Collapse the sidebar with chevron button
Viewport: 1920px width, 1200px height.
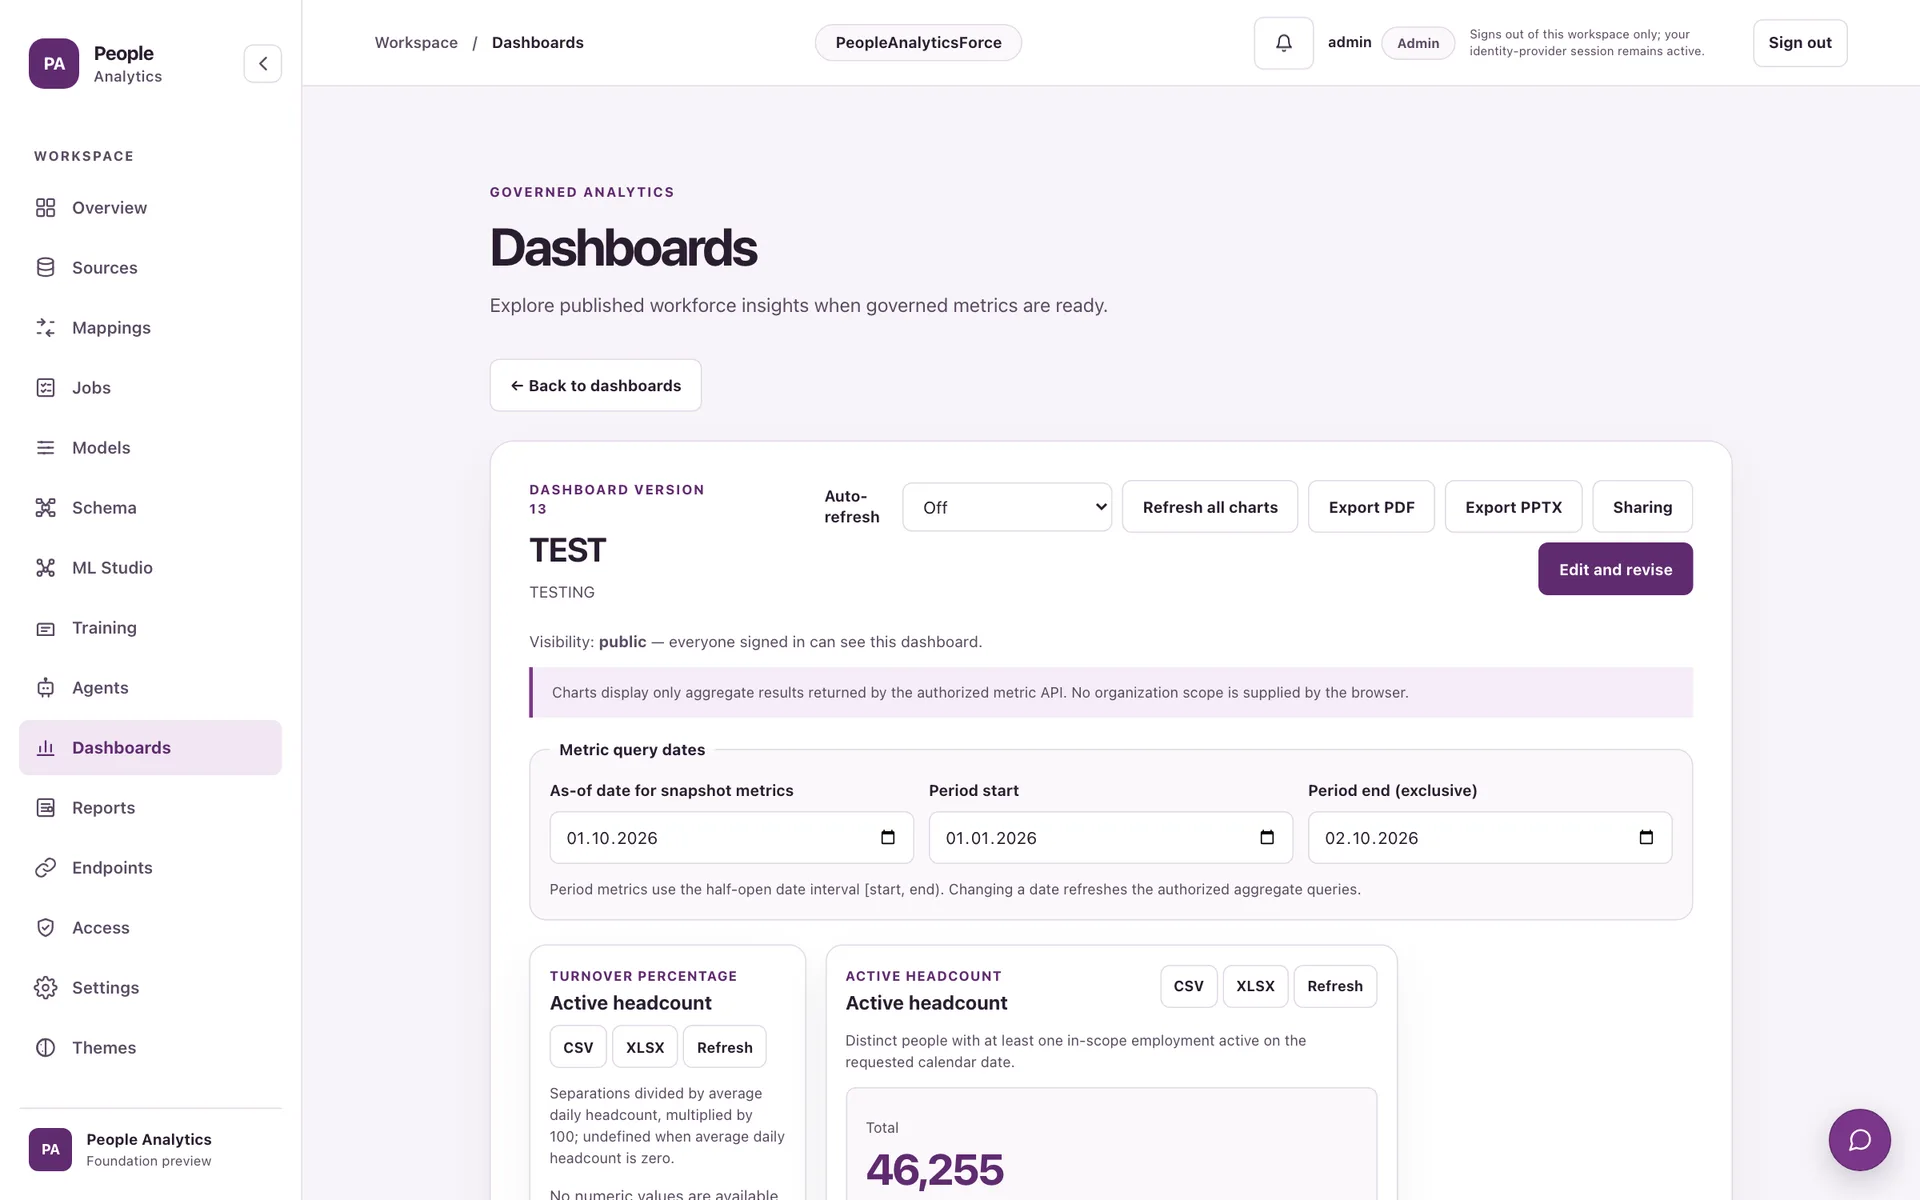coord(263,64)
